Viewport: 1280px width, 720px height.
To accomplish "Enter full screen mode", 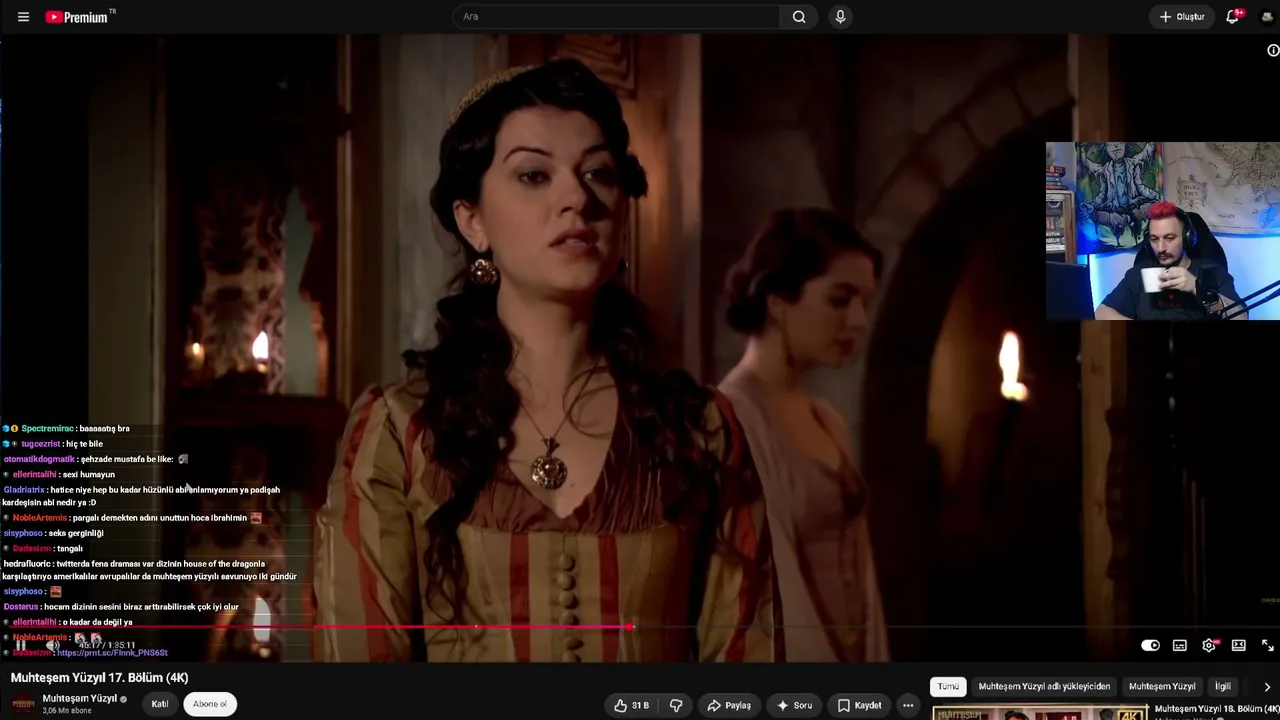I will (x=1267, y=646).
